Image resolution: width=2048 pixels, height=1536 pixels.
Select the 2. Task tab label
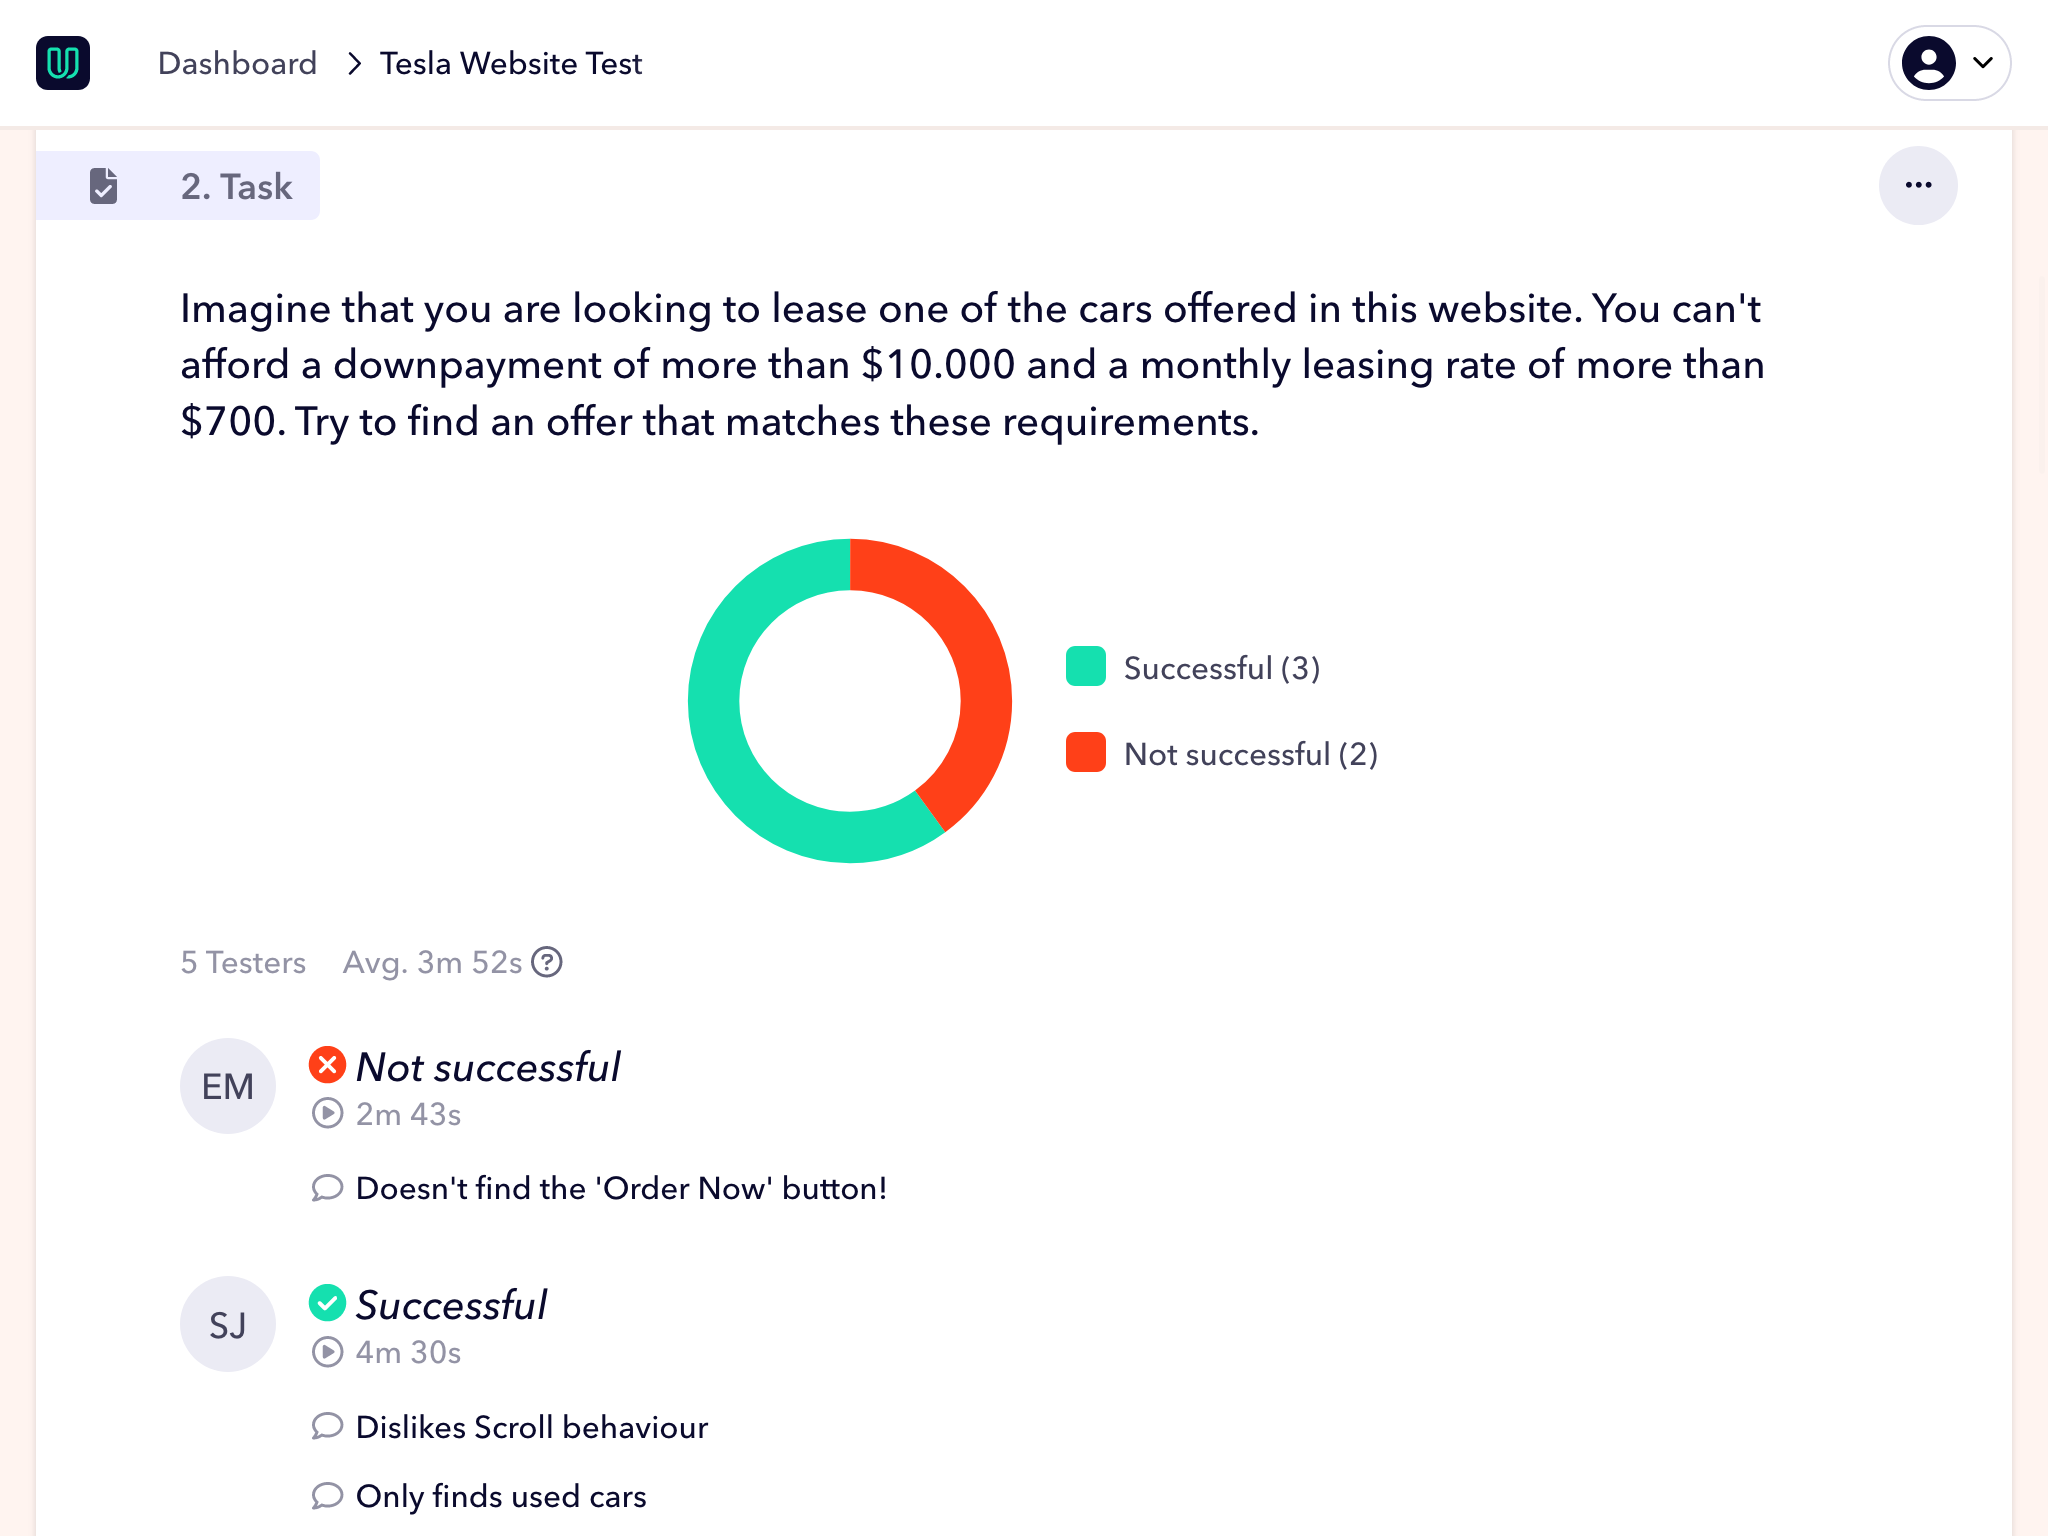click(236, 187)
